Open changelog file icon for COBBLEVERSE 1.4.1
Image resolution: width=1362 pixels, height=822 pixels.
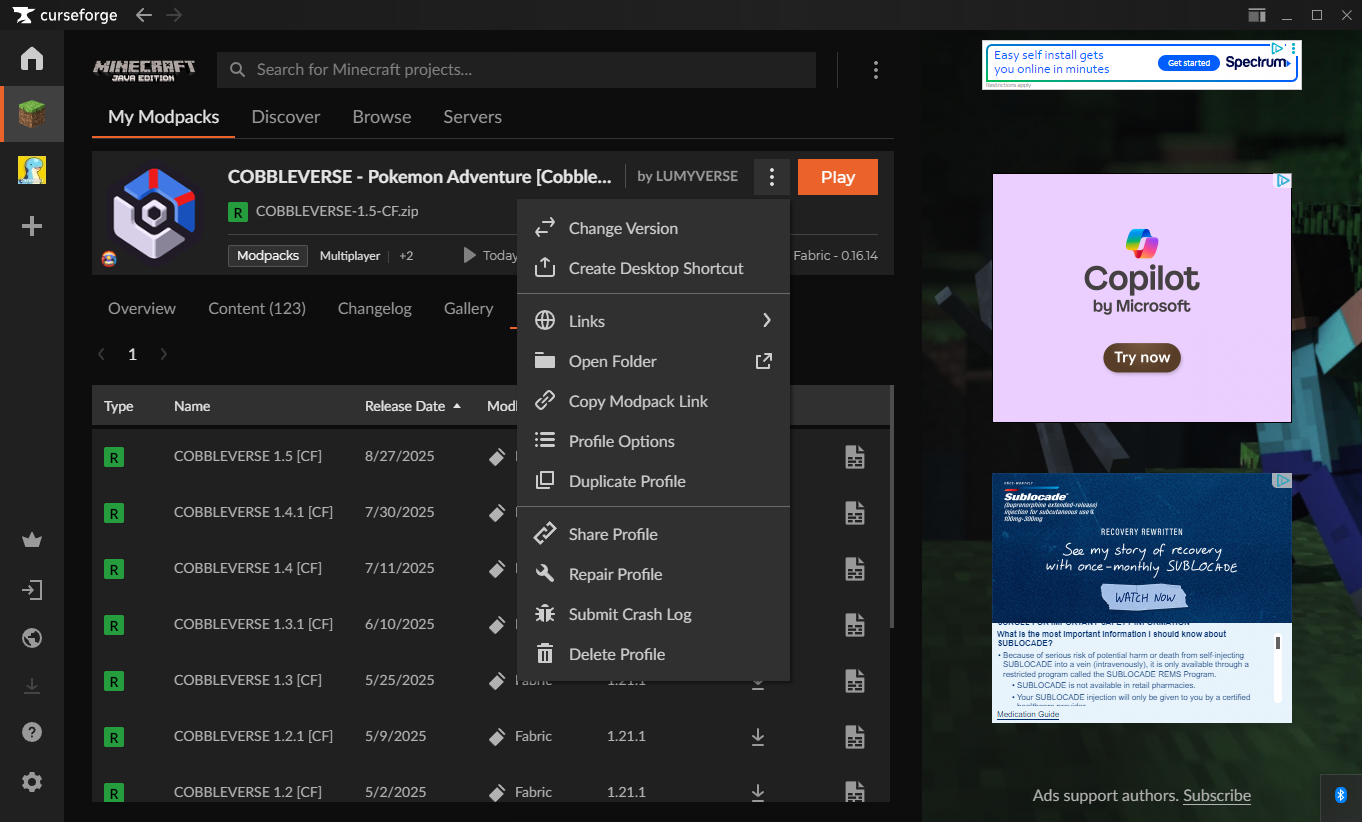(854, 513)
